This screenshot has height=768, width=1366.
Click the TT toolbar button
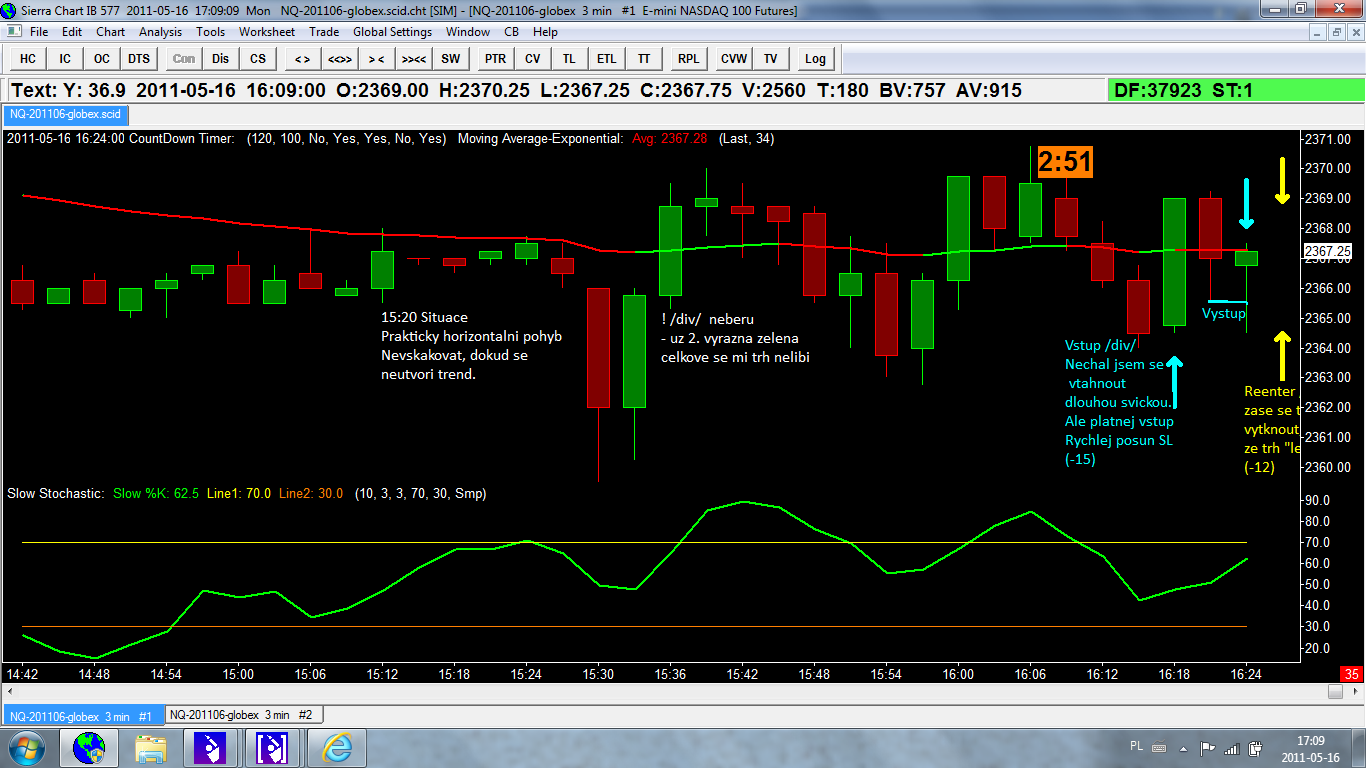click(x=644, y=58)
